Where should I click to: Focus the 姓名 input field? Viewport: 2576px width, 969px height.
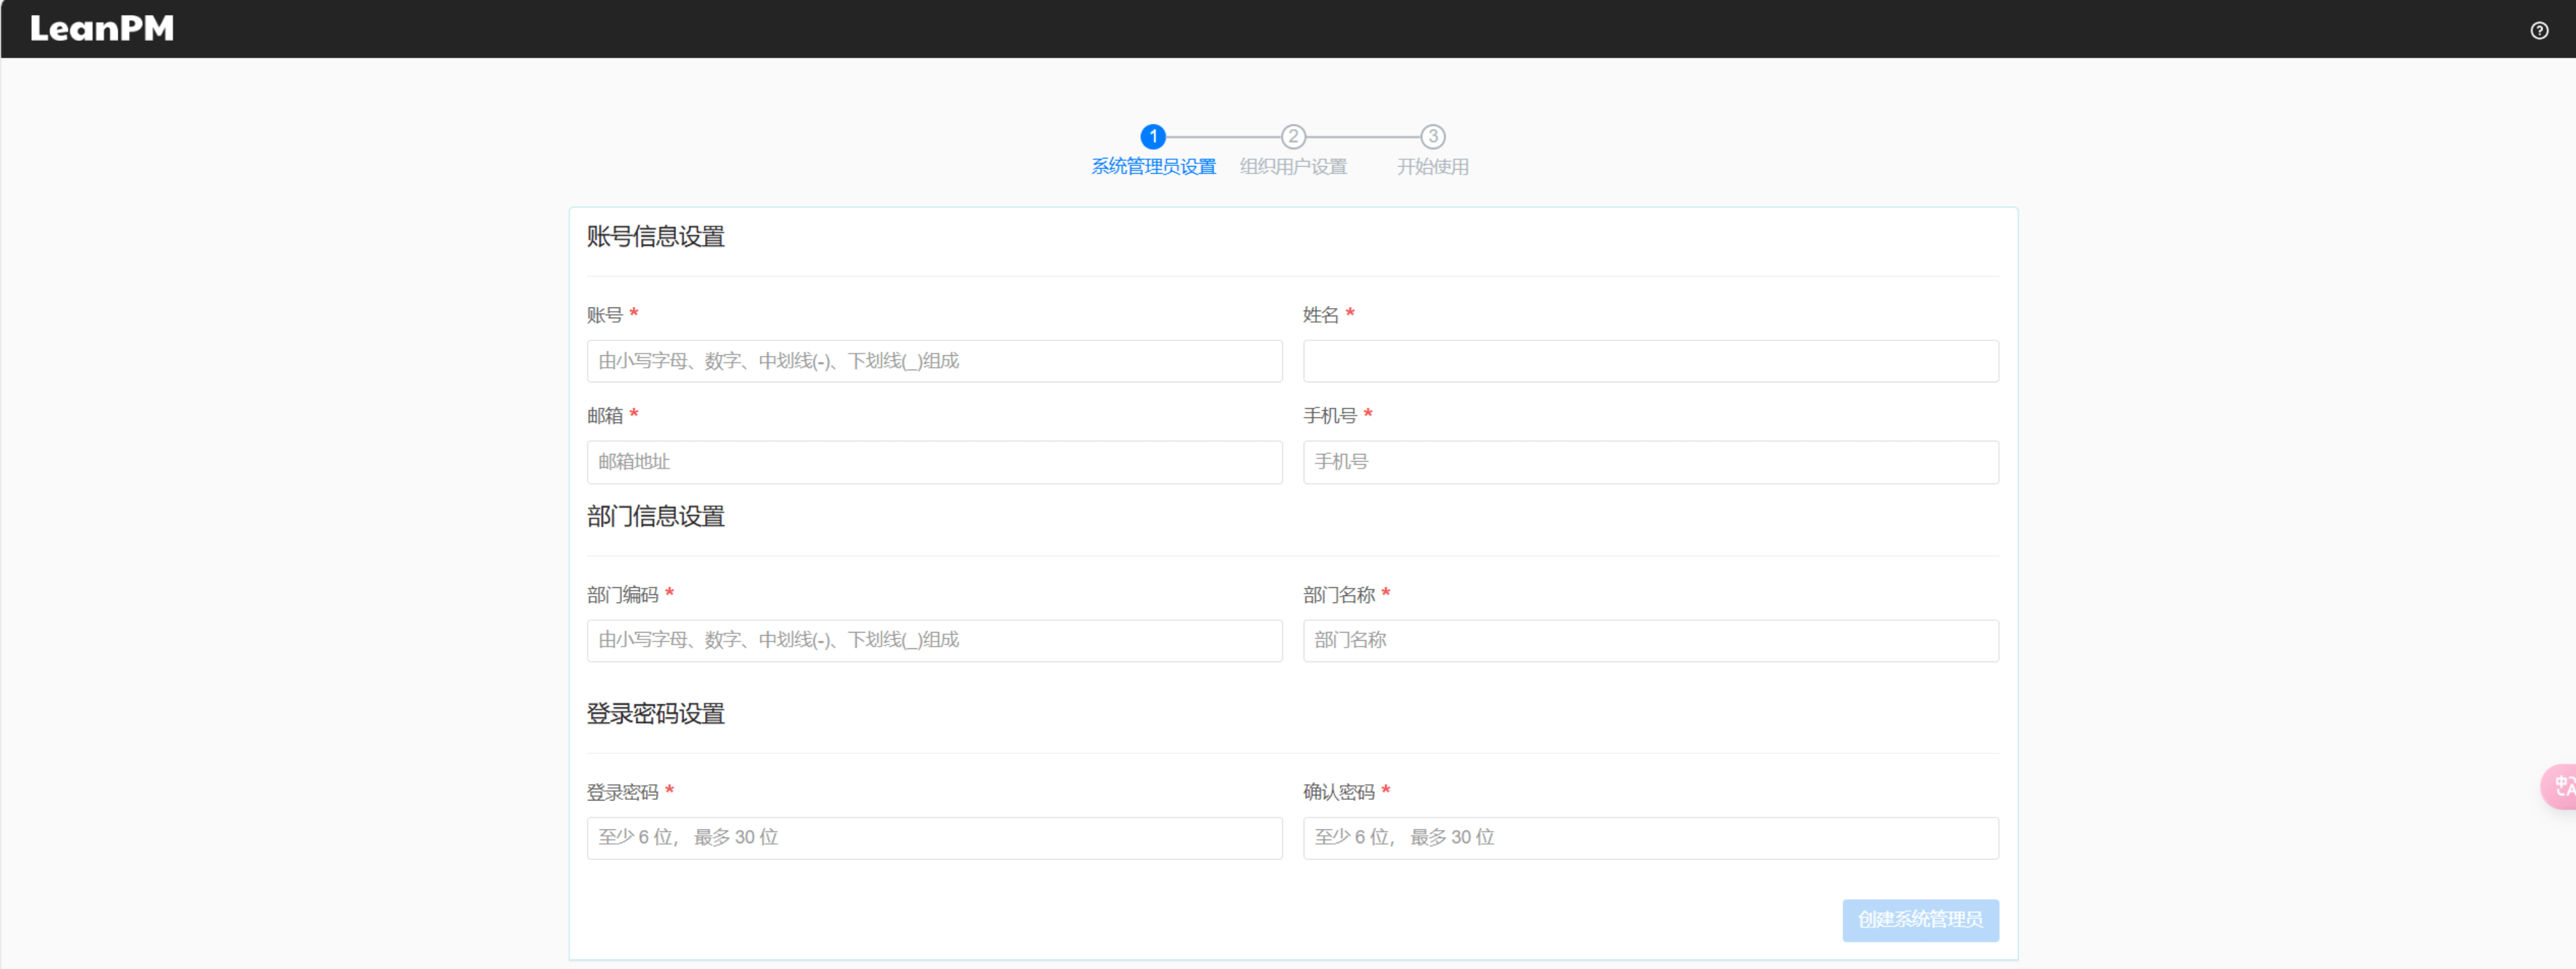coord(1650,361)
